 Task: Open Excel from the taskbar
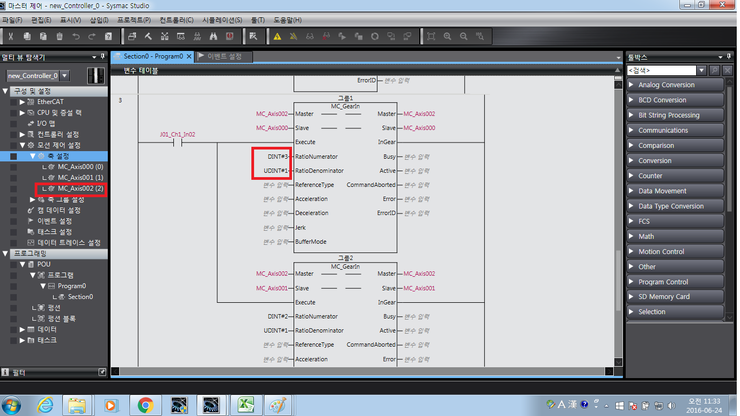point(246,405)
